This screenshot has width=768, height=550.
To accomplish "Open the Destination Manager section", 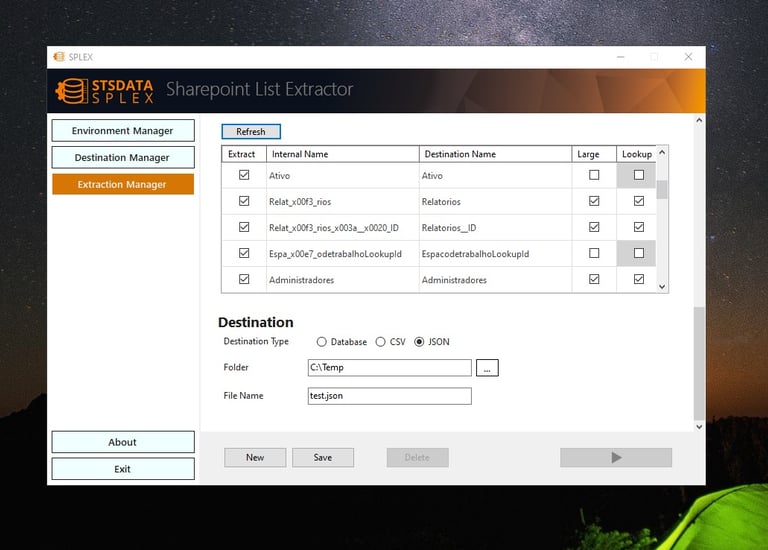I will click(122, 158).
